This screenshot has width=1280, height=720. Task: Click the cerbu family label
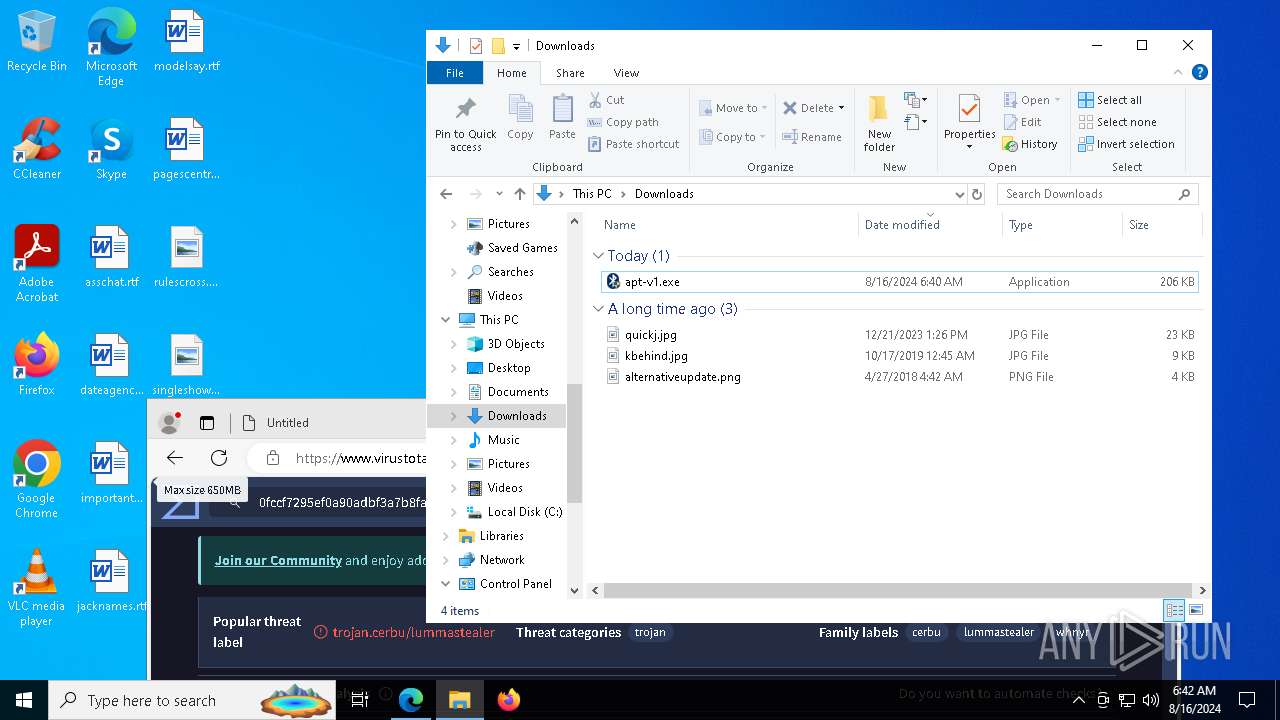click(926, 632)
